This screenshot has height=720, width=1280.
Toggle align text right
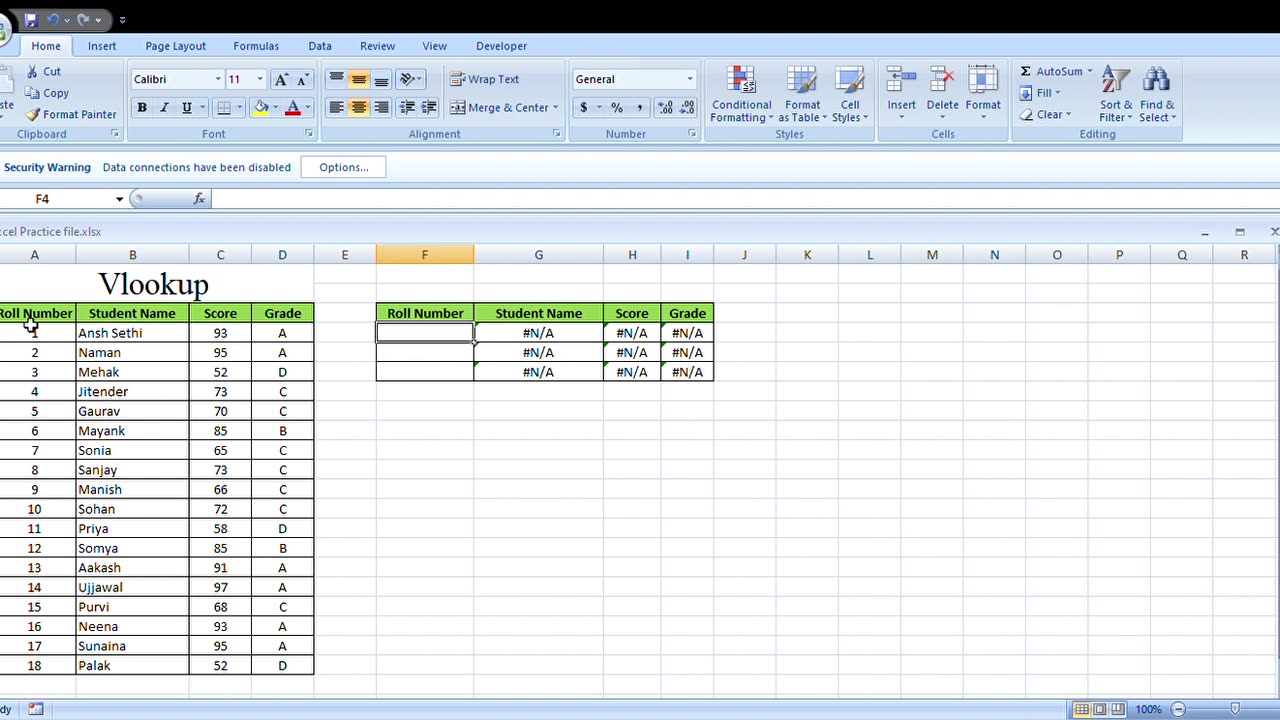[381, 108]
